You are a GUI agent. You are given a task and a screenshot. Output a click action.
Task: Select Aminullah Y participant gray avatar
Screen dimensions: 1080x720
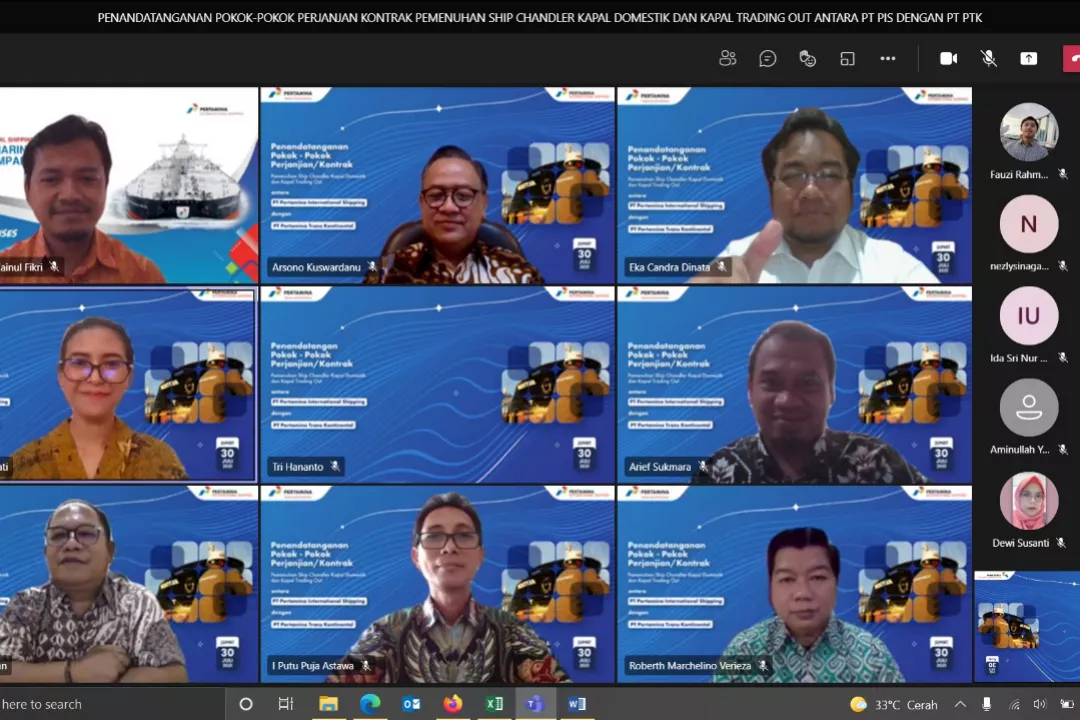point(1028,407)
